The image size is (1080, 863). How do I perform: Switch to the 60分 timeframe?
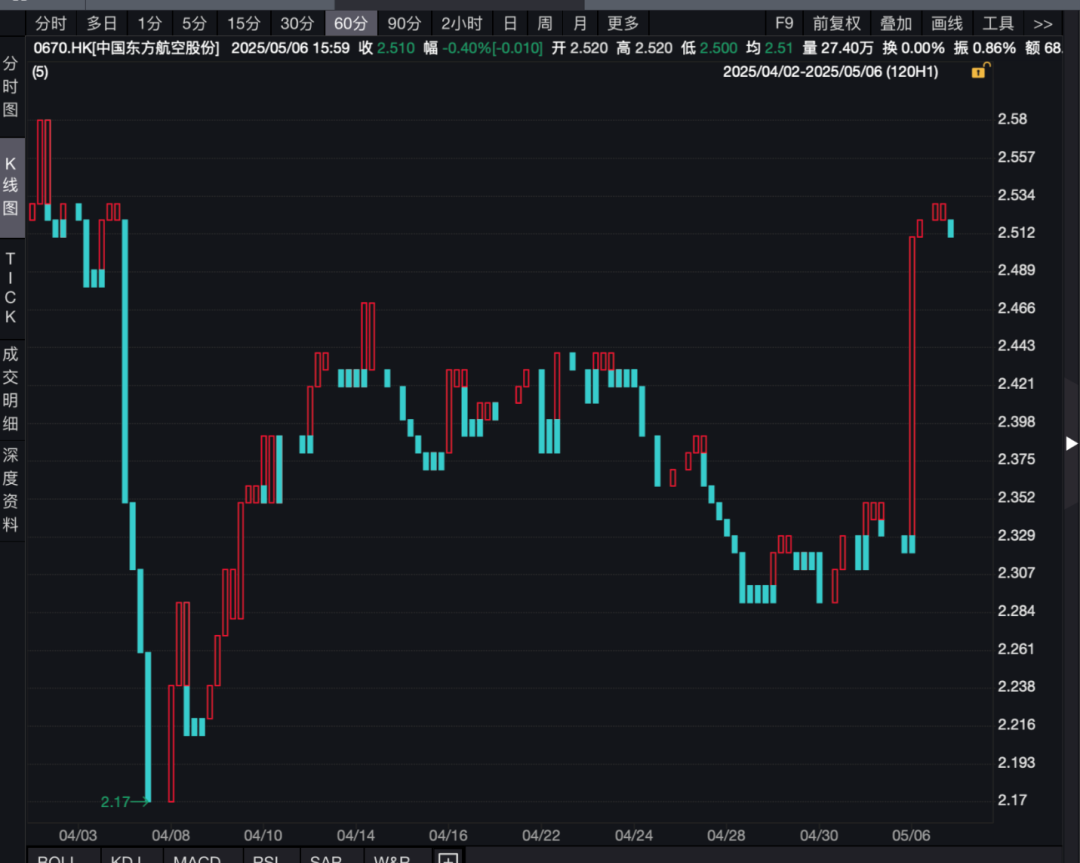pos(350,23)
